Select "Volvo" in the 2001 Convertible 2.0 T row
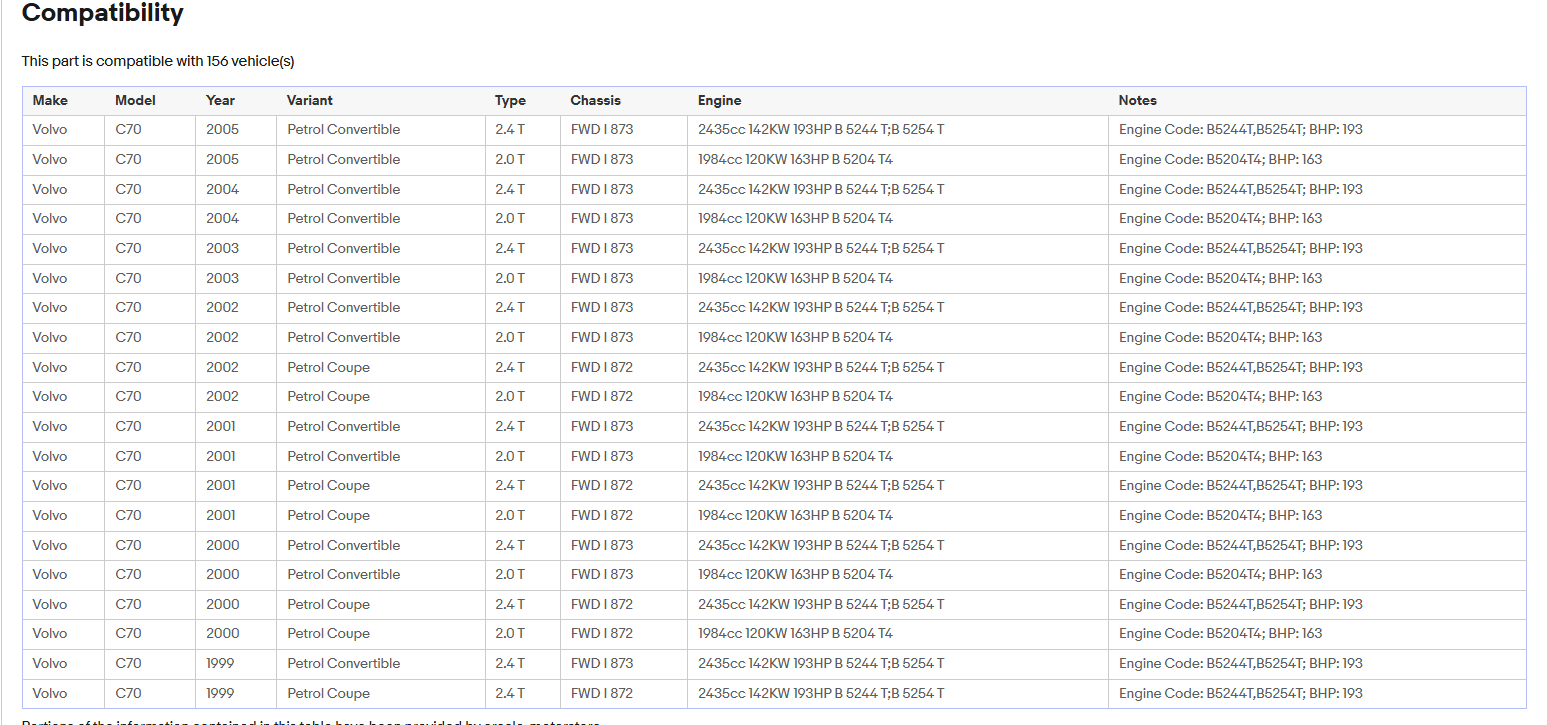1547x725 pixels. (50, 456)
